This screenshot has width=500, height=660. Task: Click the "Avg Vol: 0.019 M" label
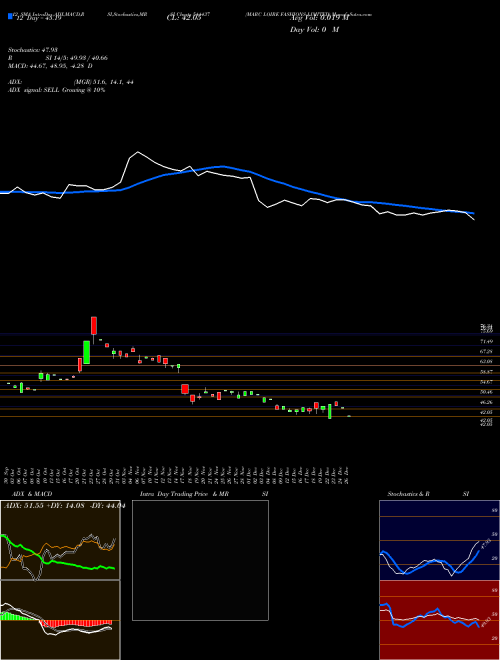[x=319, y=18]
